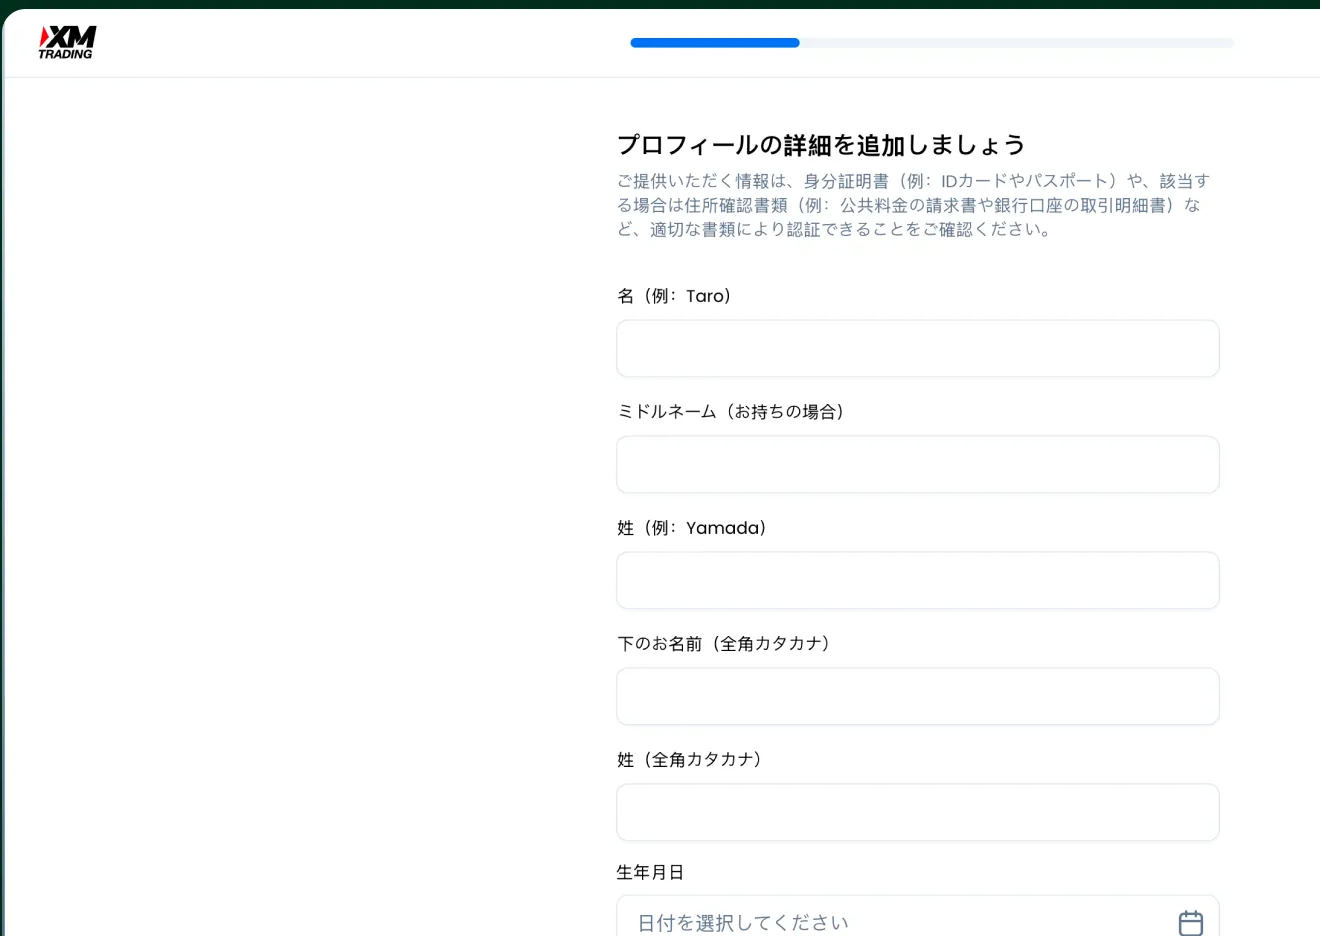Select the 姓(例:Yamada) last name field
Image resolution: width=1320 pixels, height=936 pixels.
click(917, 580)
